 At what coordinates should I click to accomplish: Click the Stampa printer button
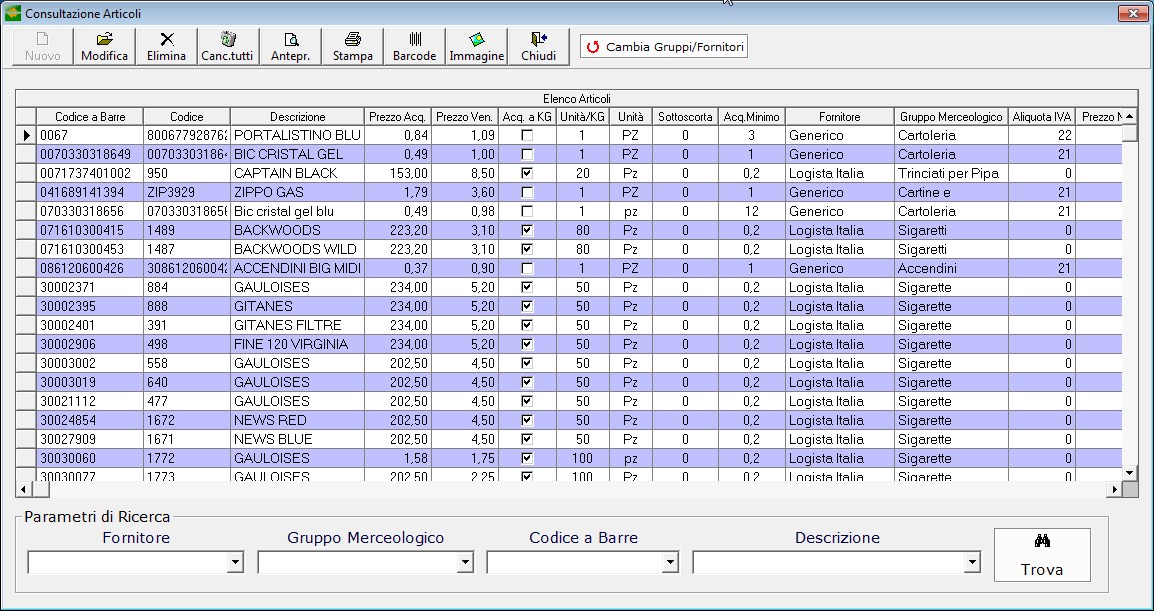353,47
